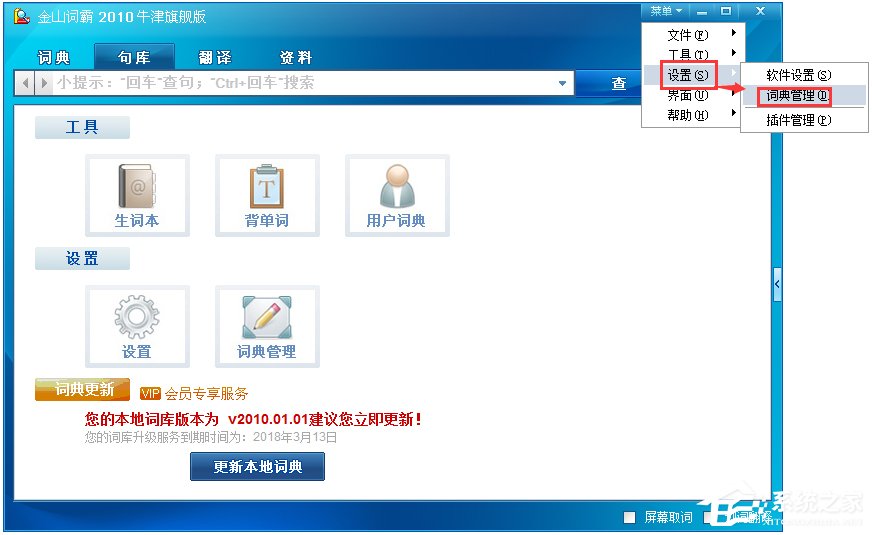The width and height of the screenshot is (872, 535).
Task: Open the 生词本 notebook icon
Action: pyautogui.click(x=137, y=195)
